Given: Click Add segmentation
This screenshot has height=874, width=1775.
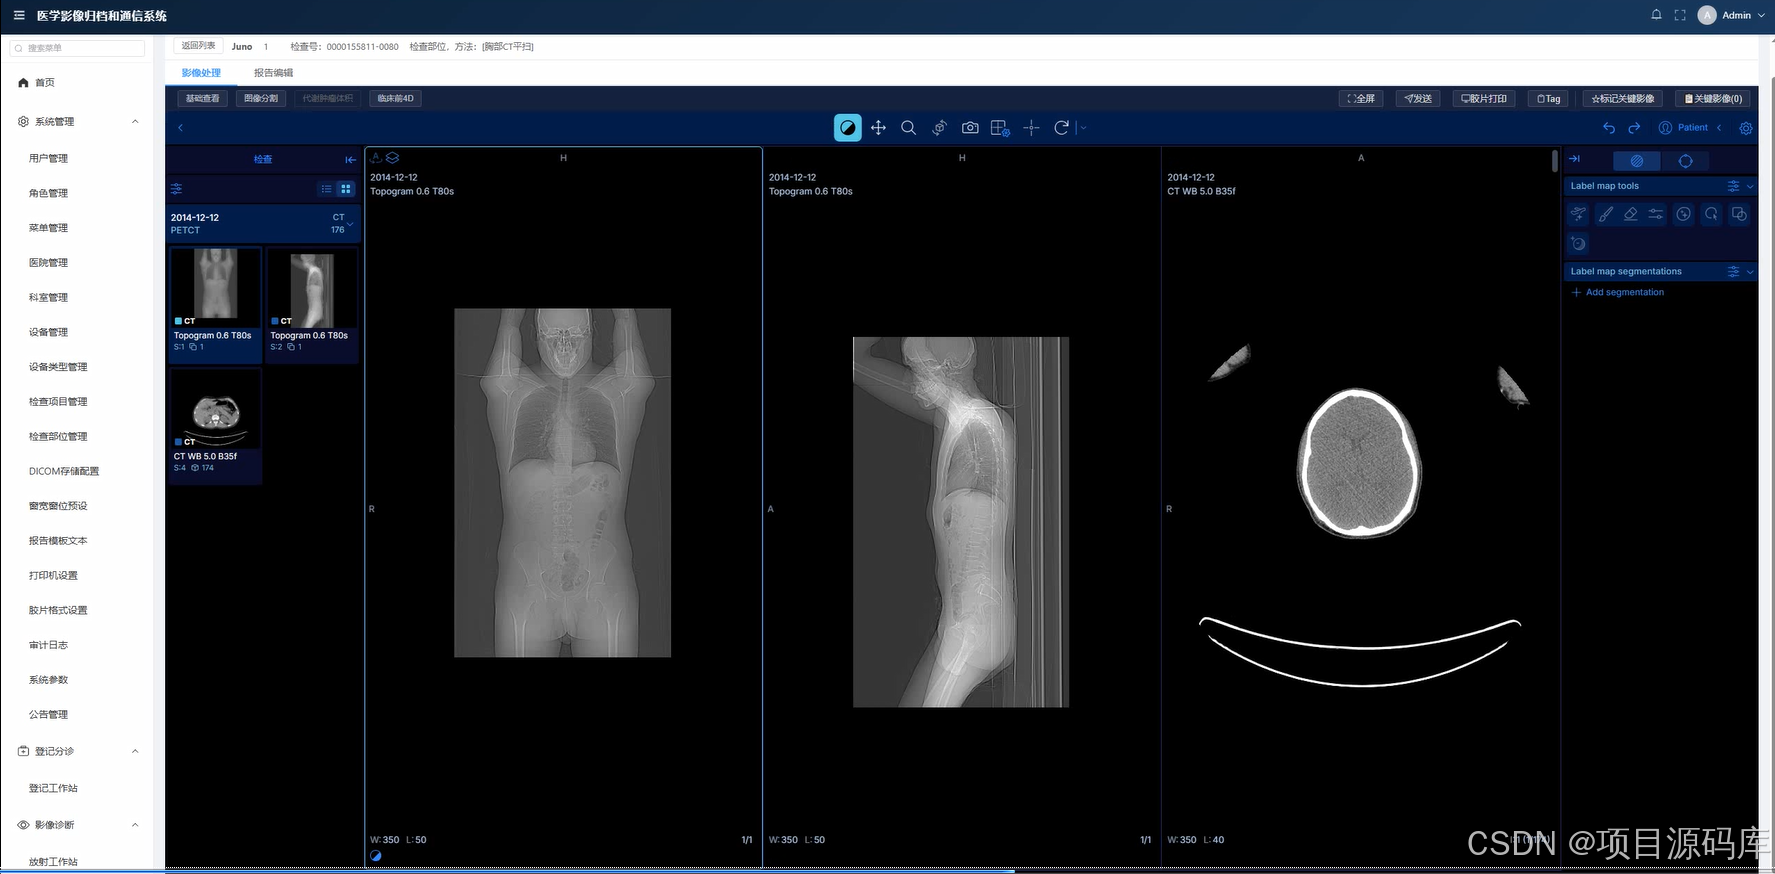Looking at the screenshot, I should pos(1618,292).
